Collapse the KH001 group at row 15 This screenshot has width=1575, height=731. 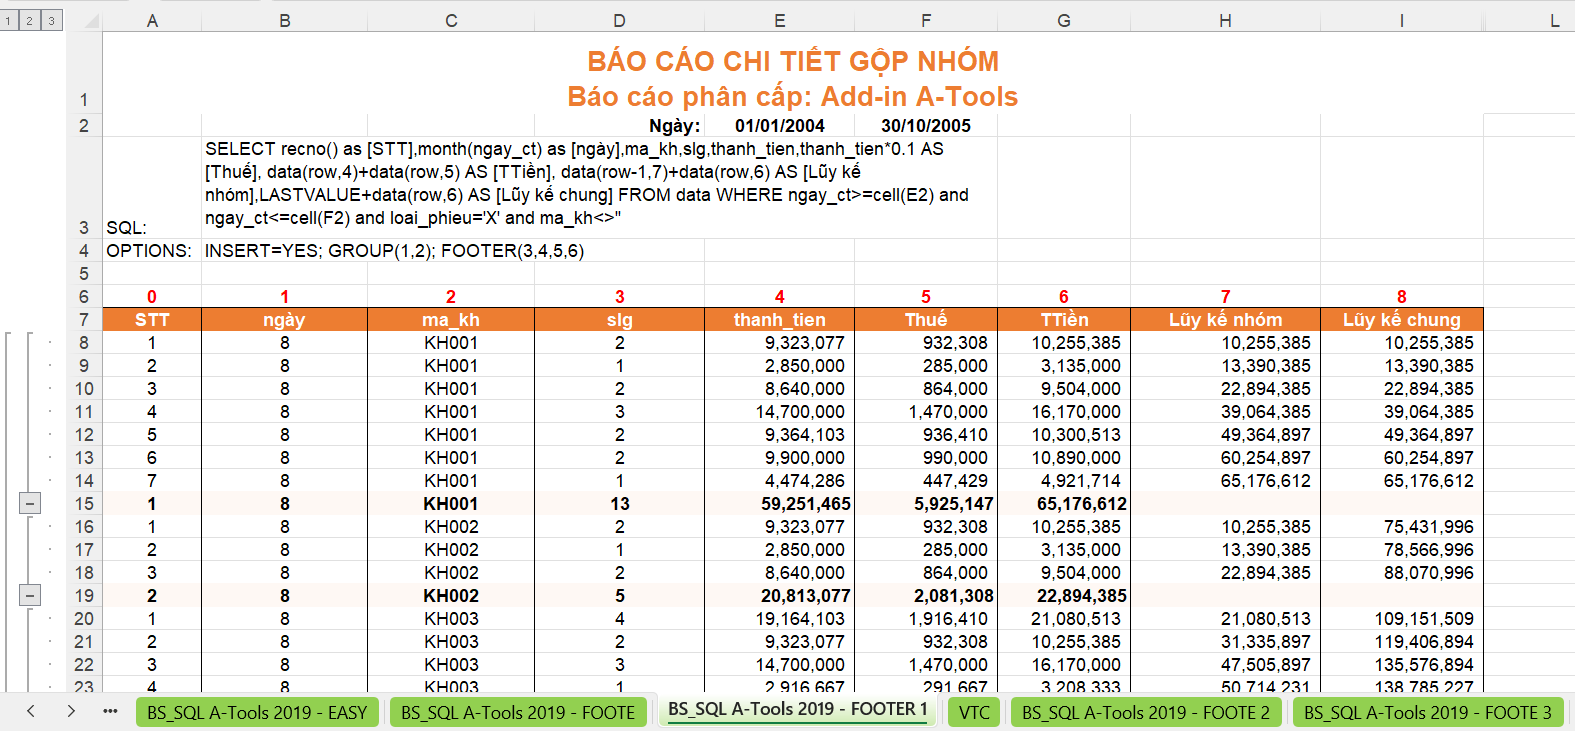coord(30,504)
